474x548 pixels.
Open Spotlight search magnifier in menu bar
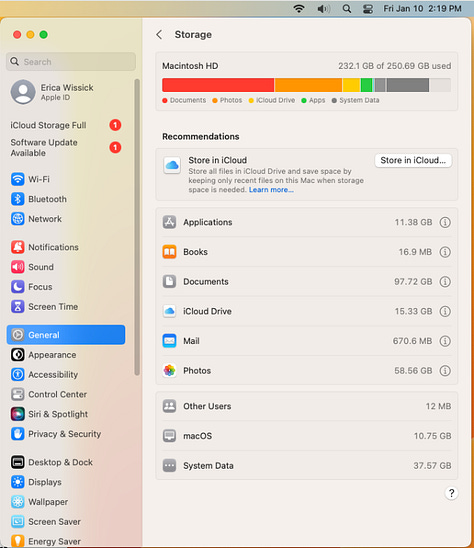[346, 8]
